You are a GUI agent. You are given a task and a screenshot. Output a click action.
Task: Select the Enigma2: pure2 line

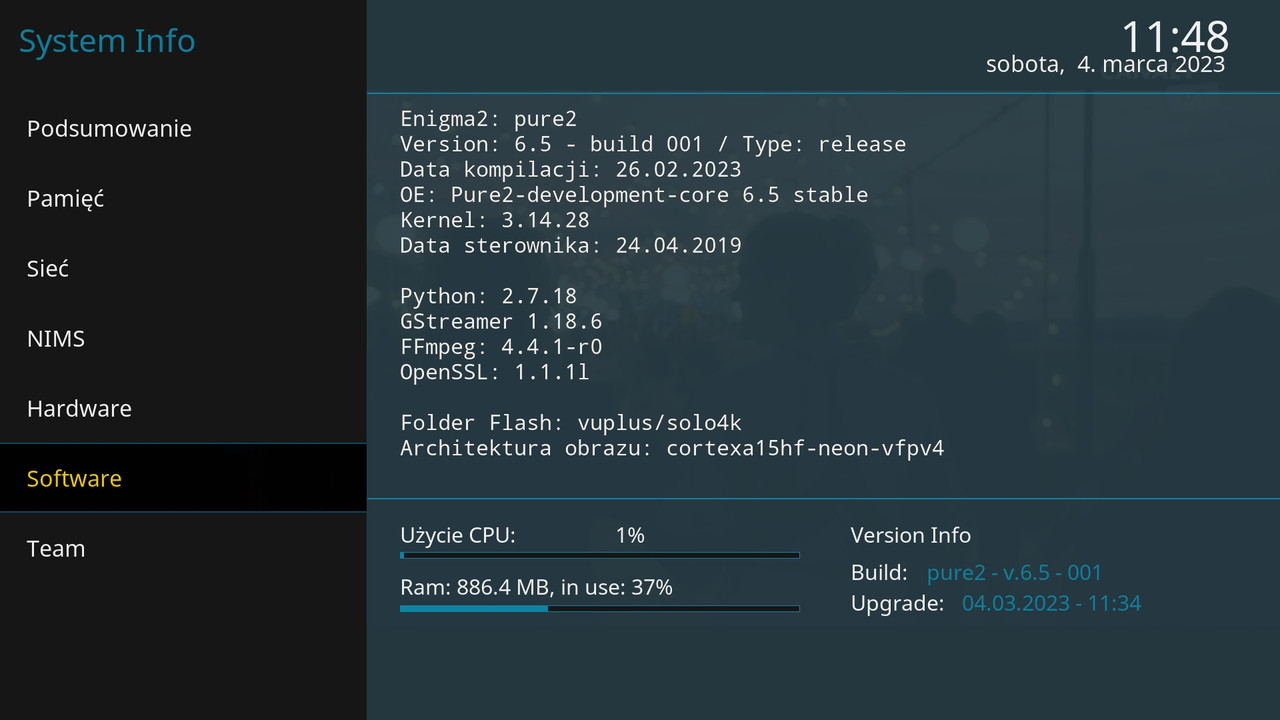click(488, 118)
